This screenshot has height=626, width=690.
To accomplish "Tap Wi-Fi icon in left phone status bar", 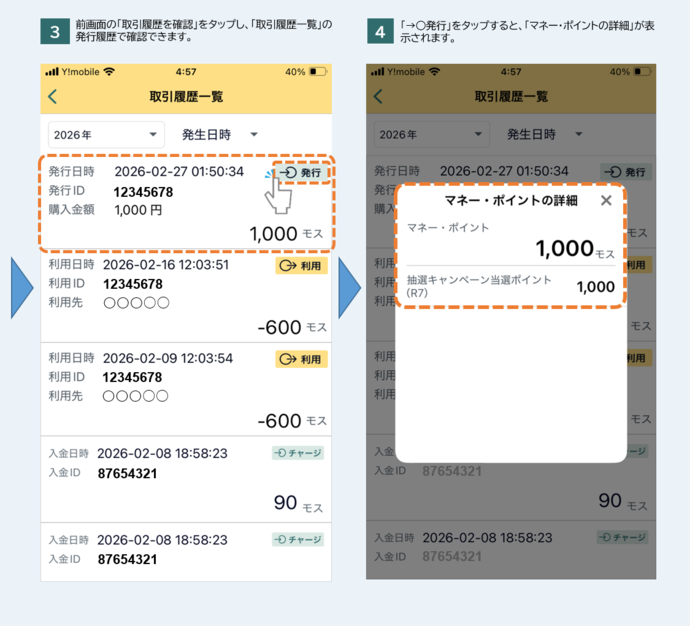I will tap(109, 72).
